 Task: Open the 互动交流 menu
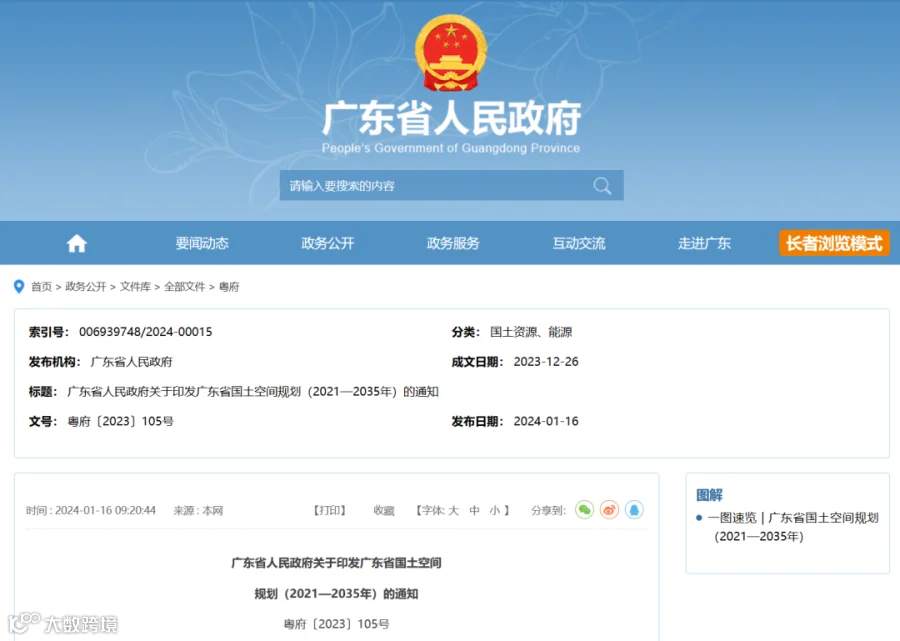pyautogui.click(x=579, y=243)
